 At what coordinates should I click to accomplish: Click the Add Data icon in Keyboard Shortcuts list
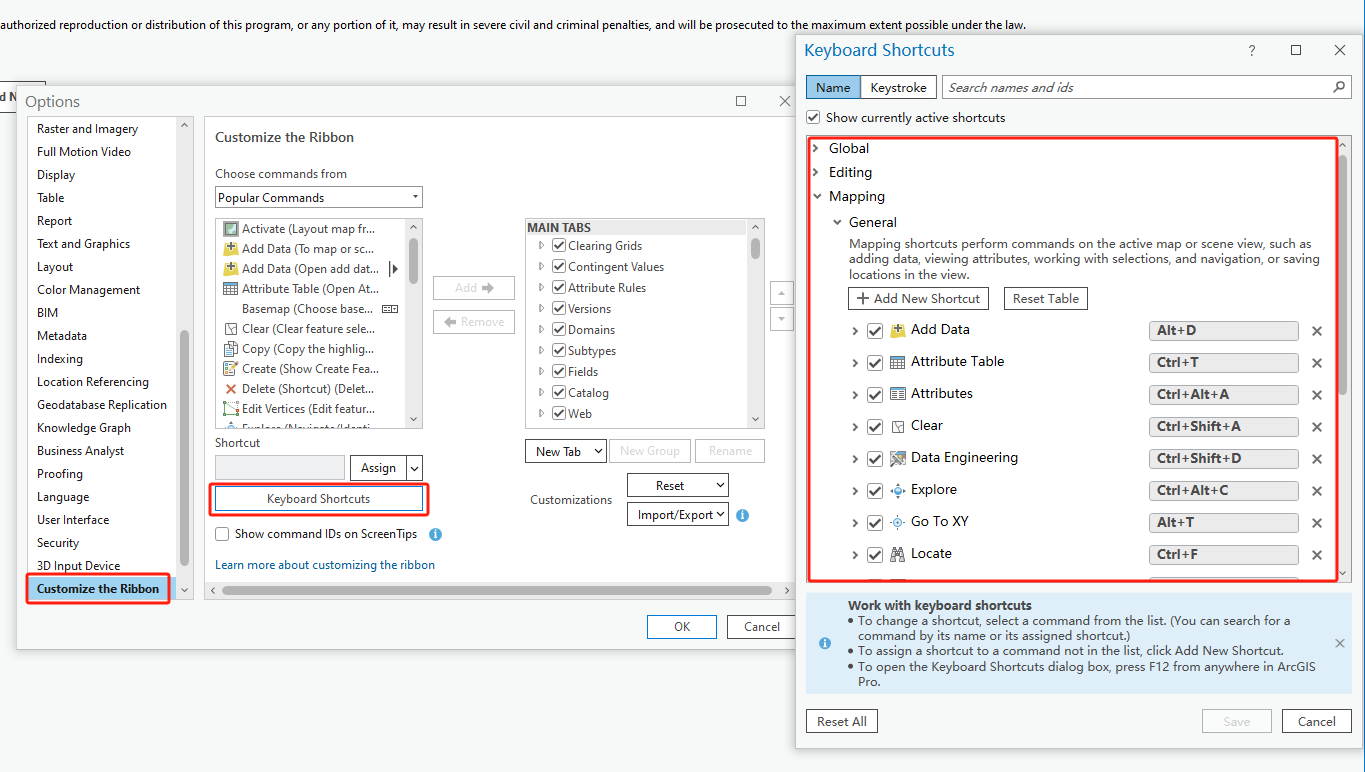[x=898, y=330]
